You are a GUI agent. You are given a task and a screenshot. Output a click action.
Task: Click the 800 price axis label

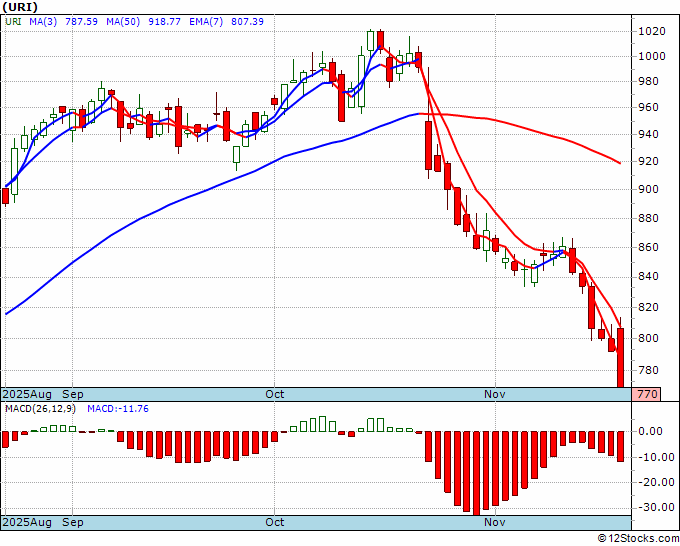[x=648, y=338]
